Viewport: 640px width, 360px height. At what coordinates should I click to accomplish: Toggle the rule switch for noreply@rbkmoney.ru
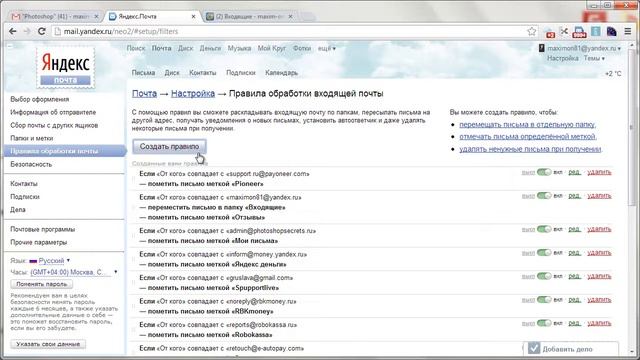coord(544,300)
